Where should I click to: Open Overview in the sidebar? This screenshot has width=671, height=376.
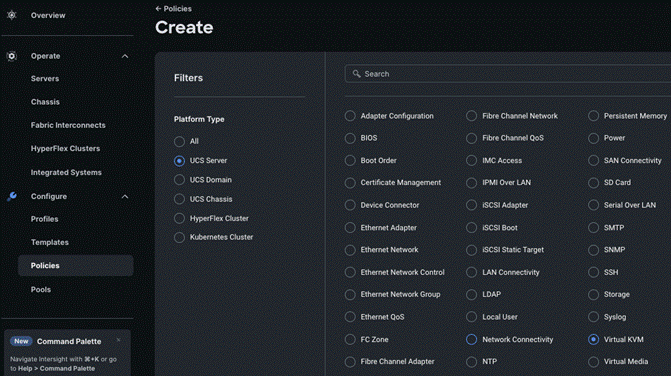click(48, 15)
